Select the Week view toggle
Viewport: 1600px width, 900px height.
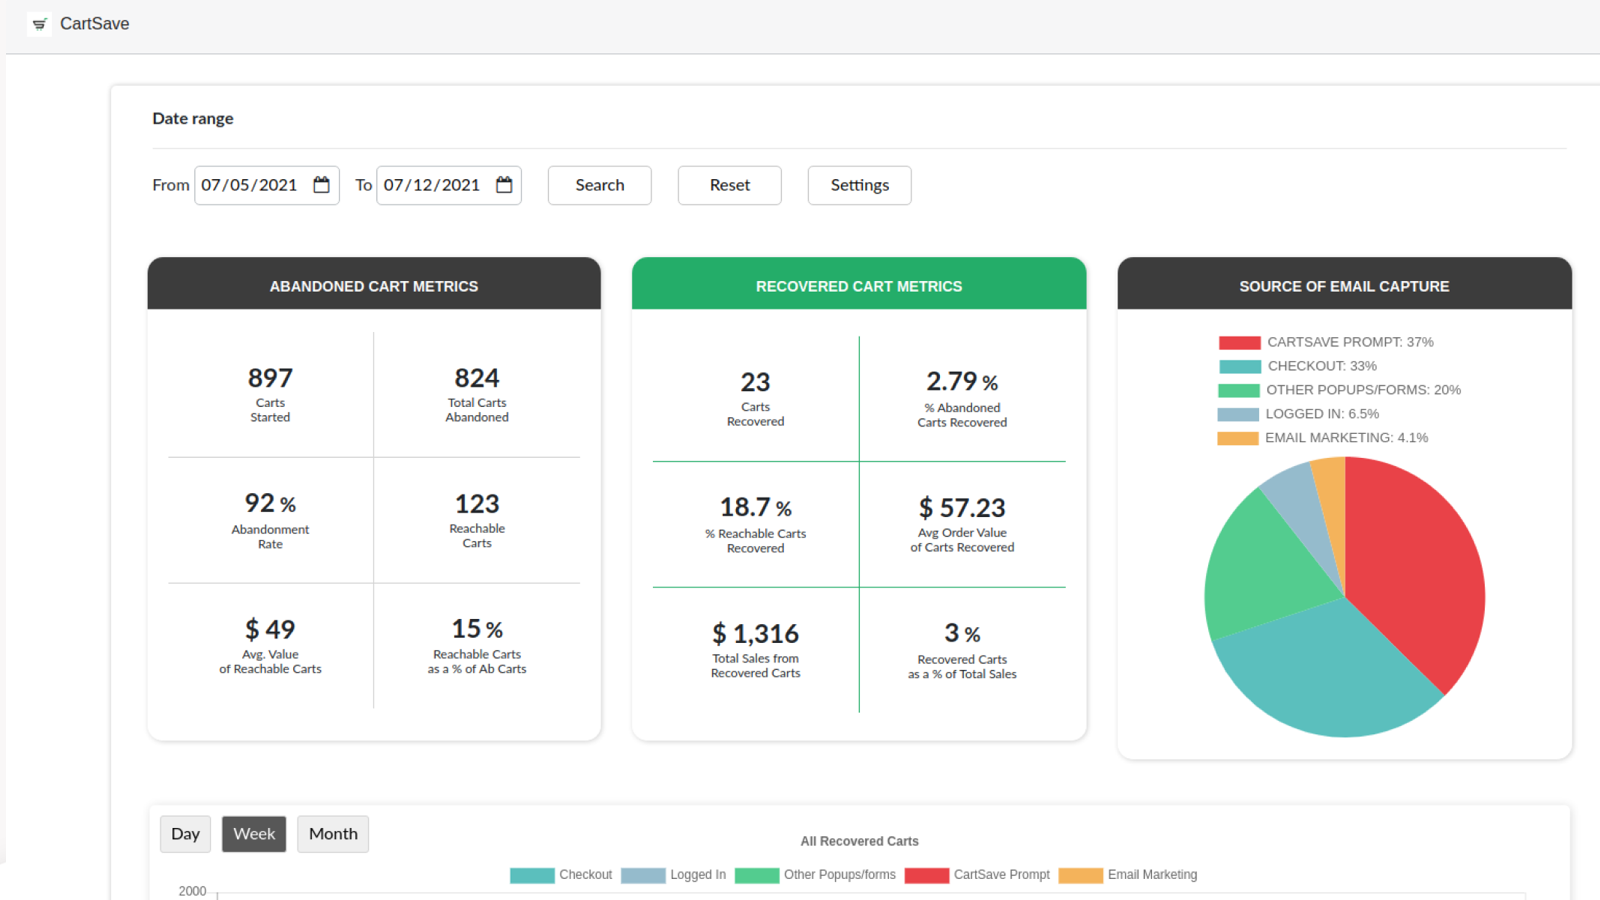254,833
